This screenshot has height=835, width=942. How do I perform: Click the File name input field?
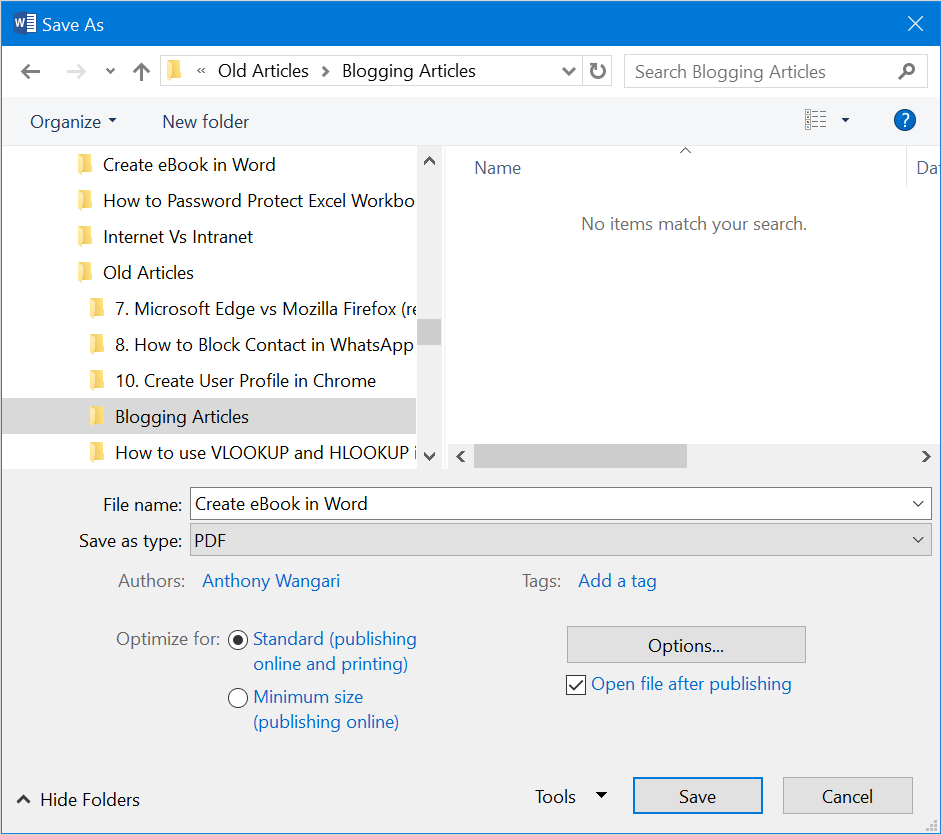550,504
